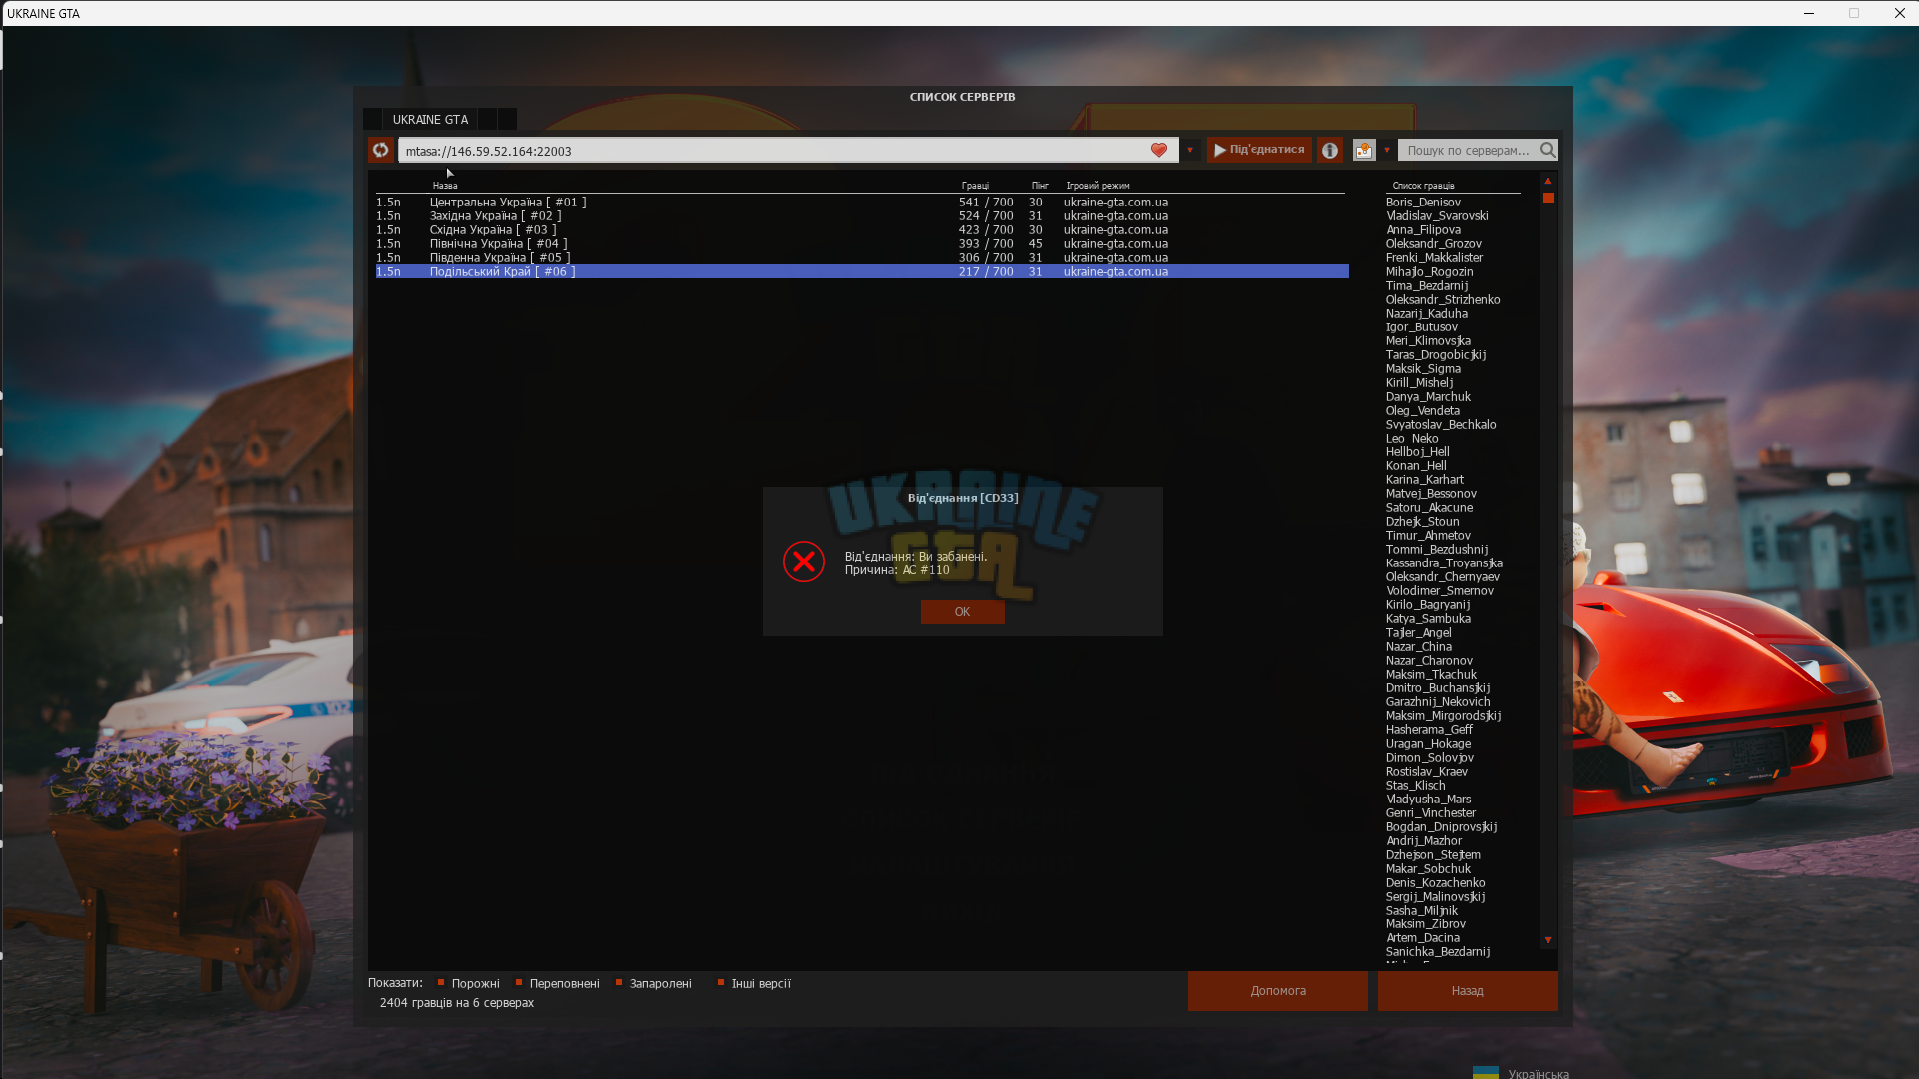Expand the dropdown arrow left of the search field
The width and height of the screenshot is (1919, 1079).
tap(1387, 150)
